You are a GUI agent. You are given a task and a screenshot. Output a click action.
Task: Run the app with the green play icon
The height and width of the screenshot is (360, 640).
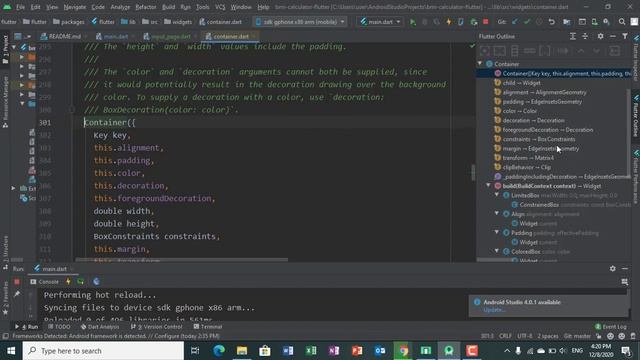(x=413, y=22)
